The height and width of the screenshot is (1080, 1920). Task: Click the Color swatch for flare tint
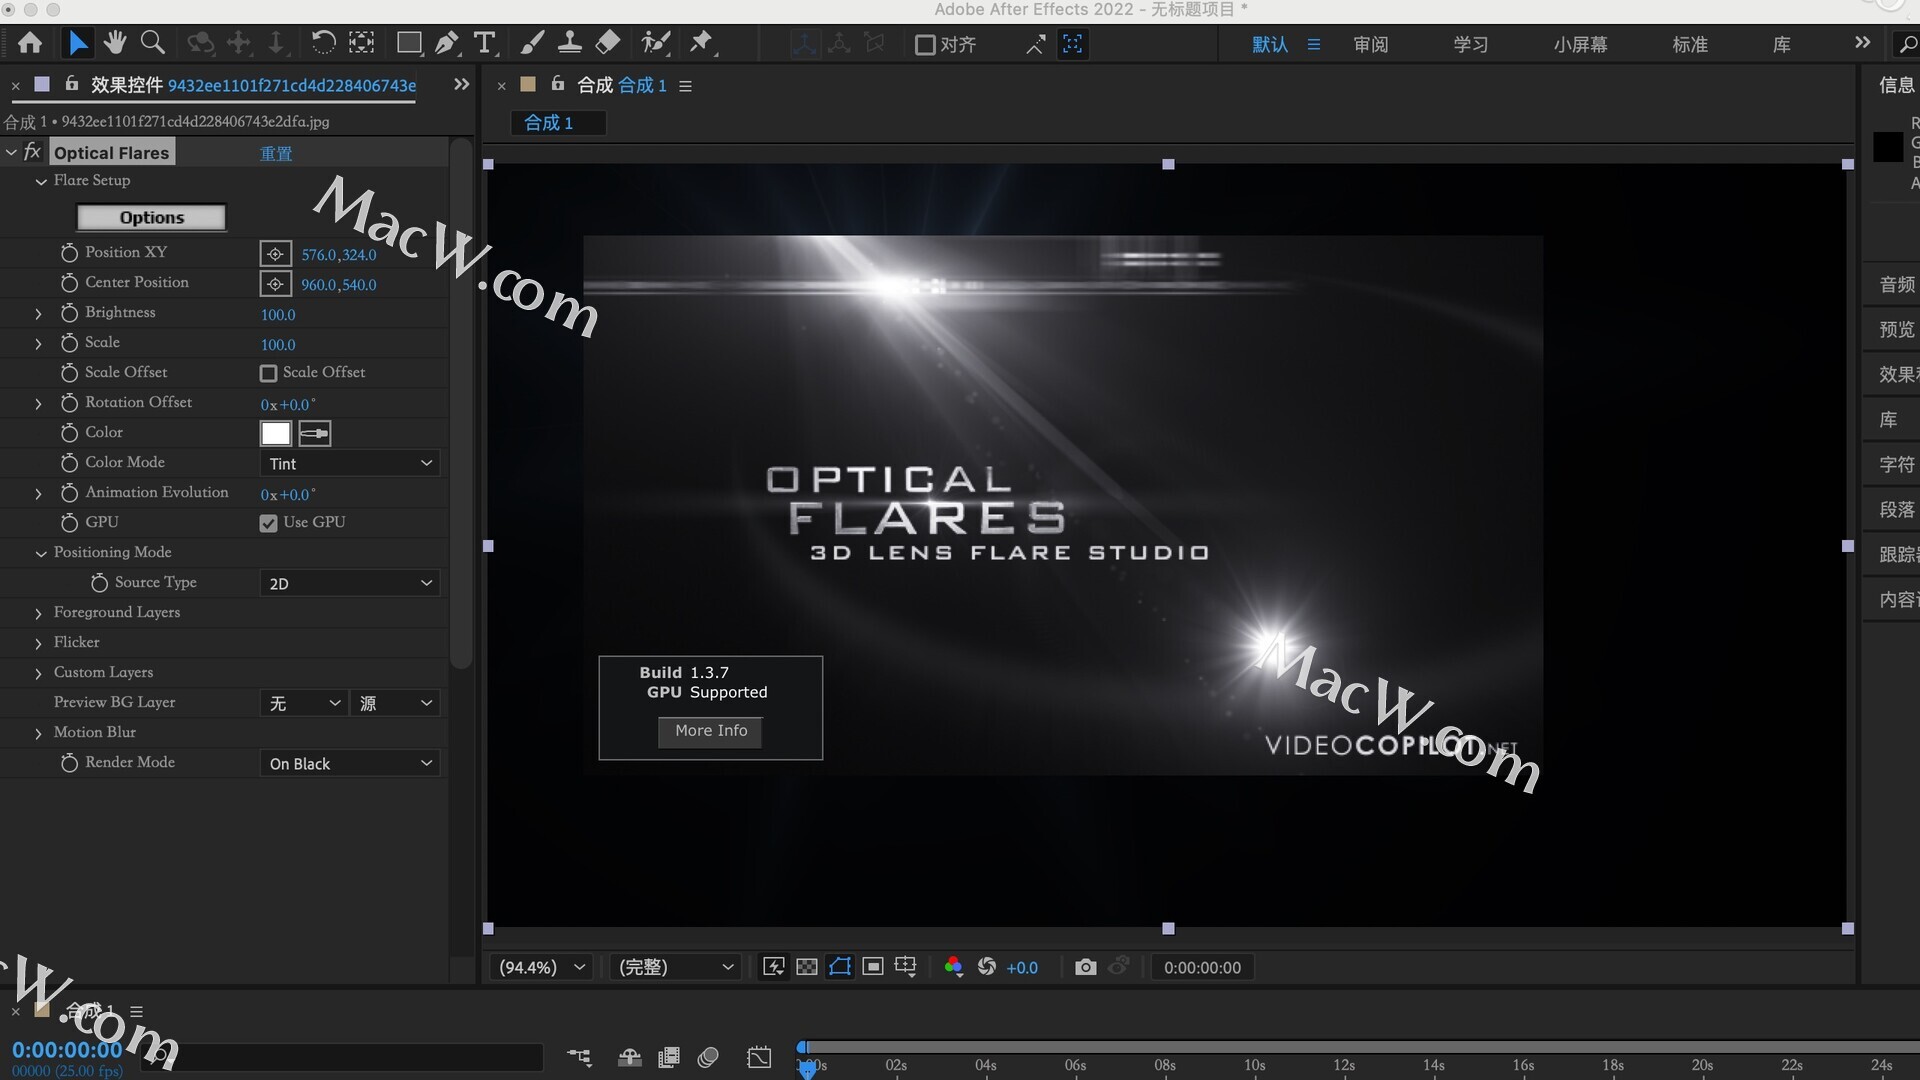274,434
